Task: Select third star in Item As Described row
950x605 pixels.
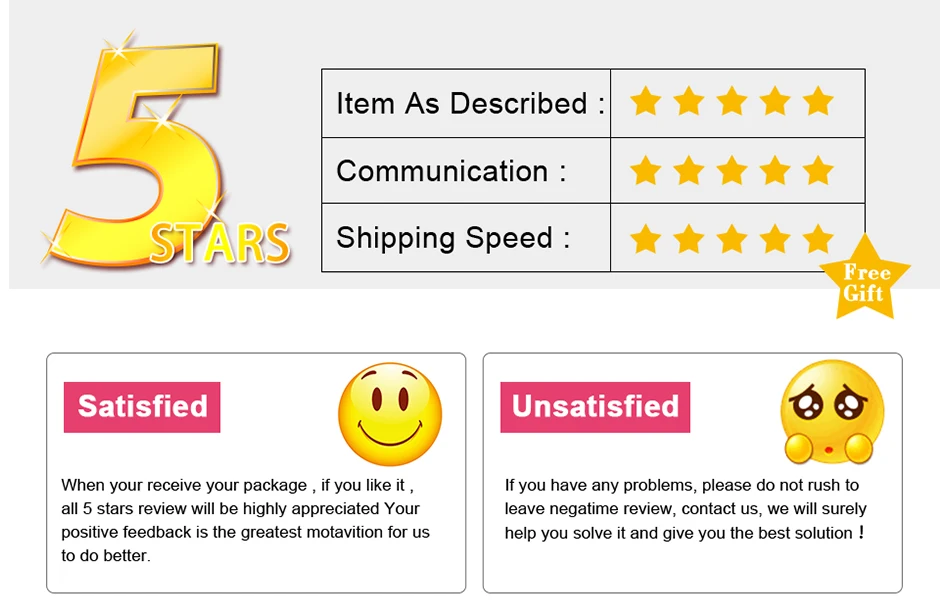Action: (x=732, y=101)
